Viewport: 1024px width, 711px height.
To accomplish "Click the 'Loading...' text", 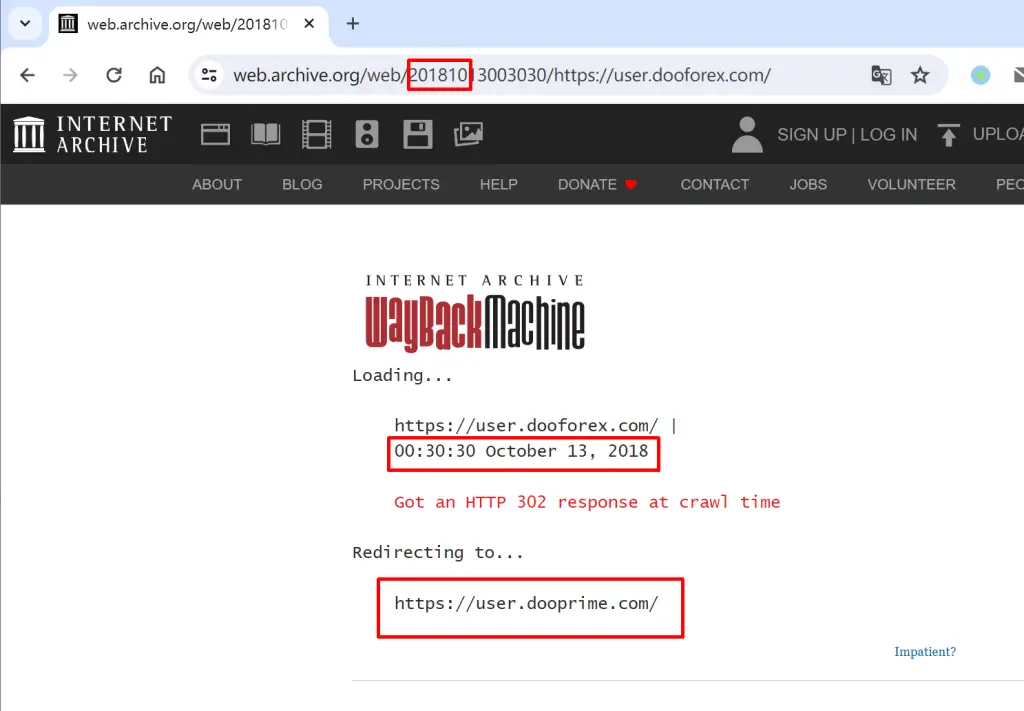I will tap(402, 375).
